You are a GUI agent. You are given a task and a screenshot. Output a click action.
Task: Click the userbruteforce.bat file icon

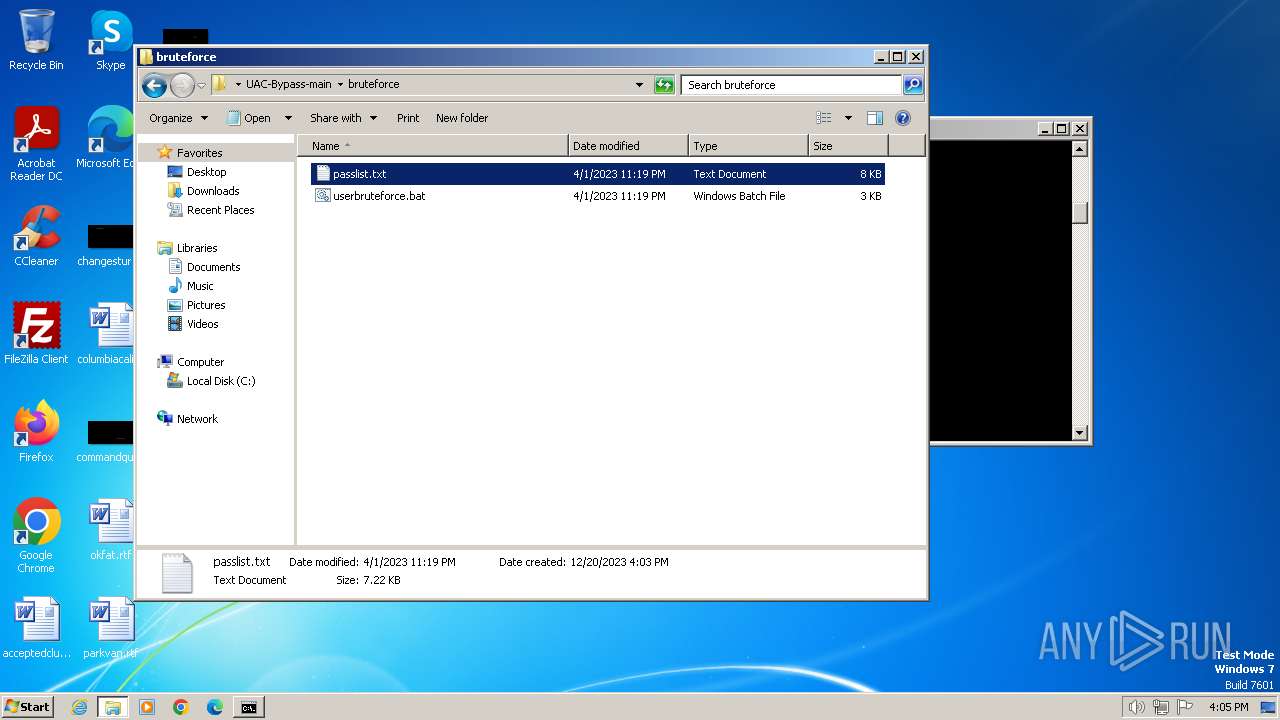point(323,196)
